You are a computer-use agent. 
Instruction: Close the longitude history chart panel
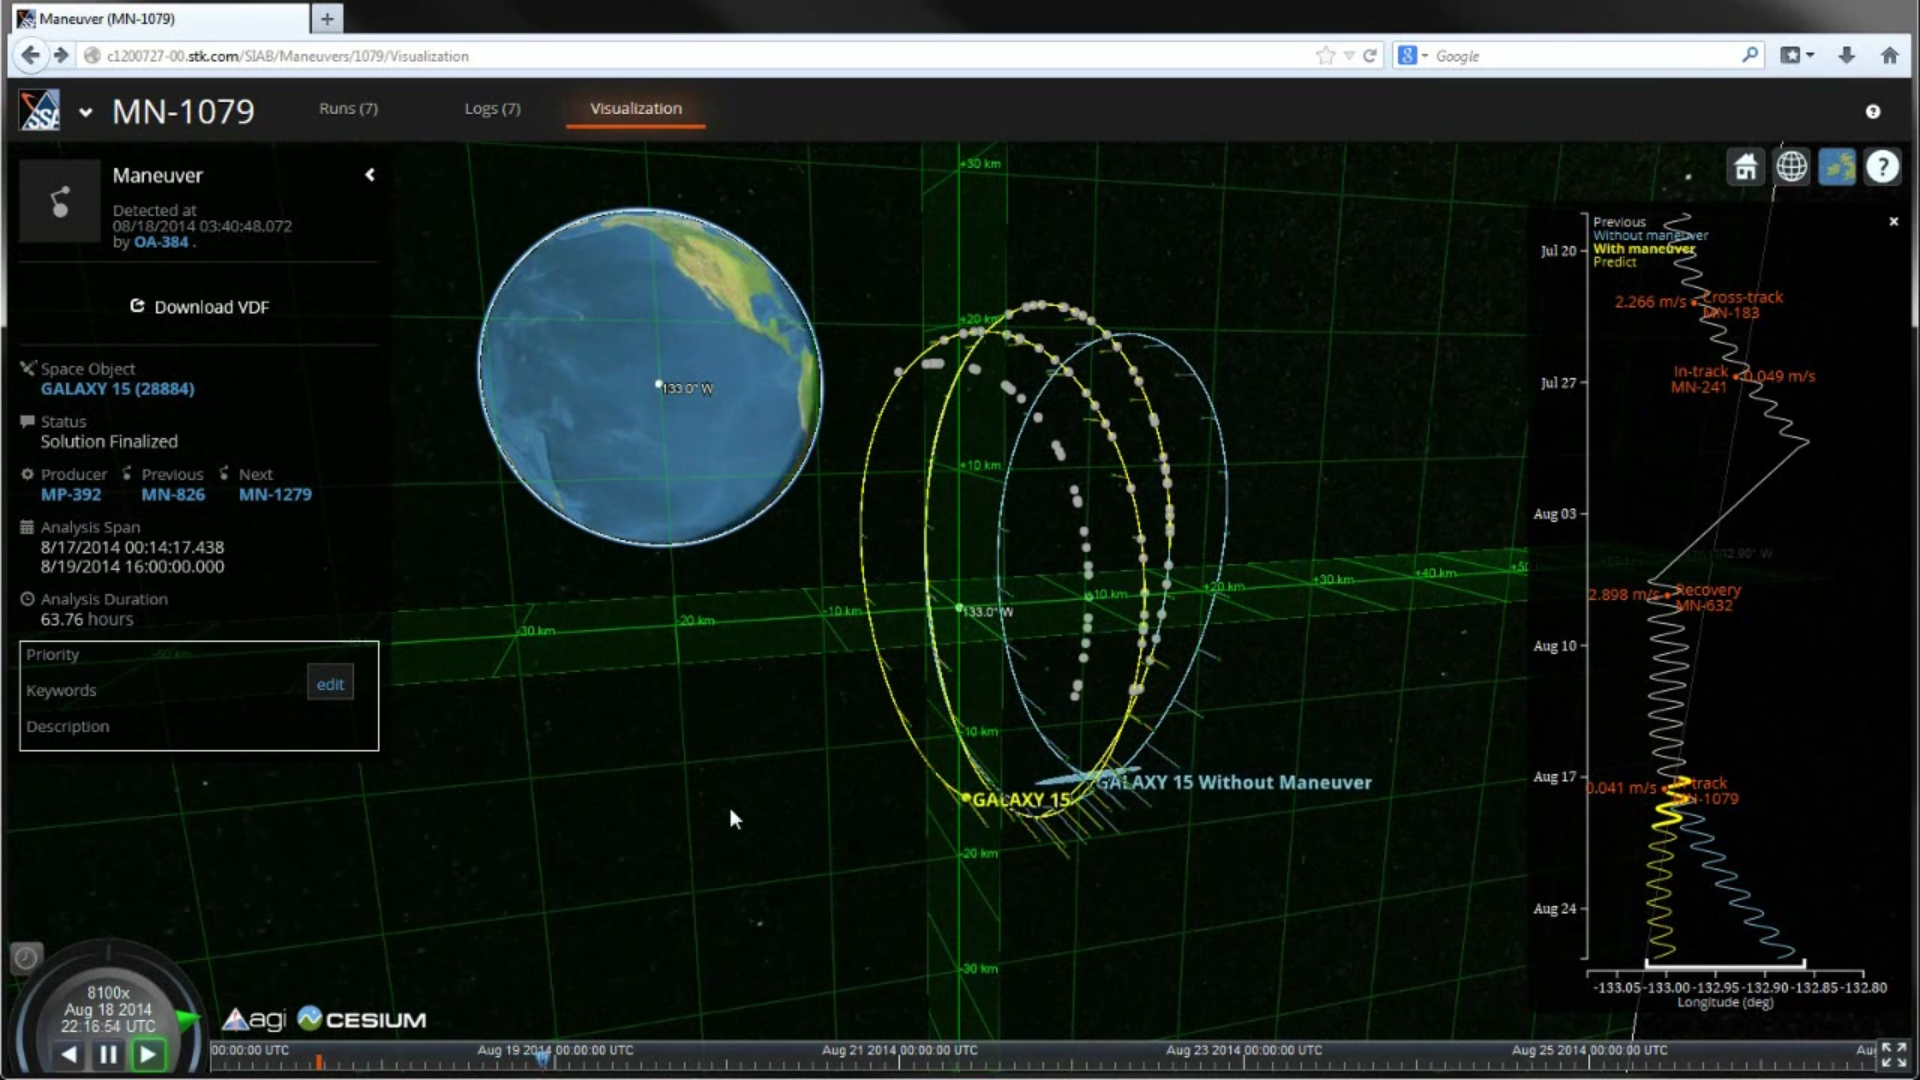pyautogui.click(x=1893, y=221)
